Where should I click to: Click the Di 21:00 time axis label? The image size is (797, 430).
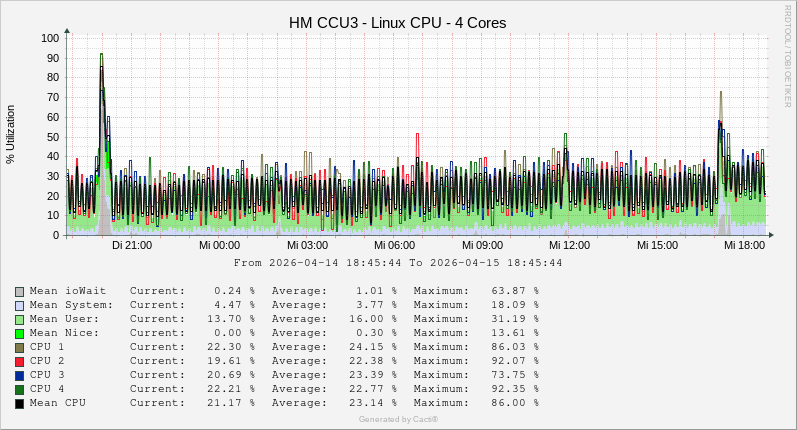point(132,245)
